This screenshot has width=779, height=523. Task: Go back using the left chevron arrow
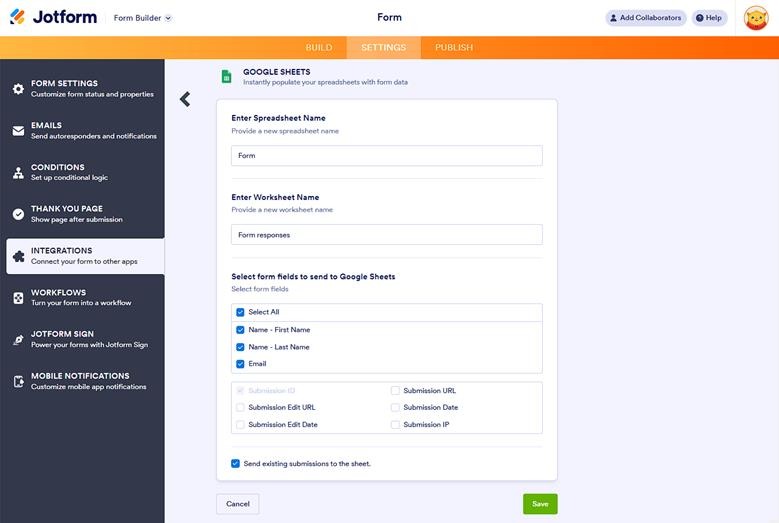point(185,99)
